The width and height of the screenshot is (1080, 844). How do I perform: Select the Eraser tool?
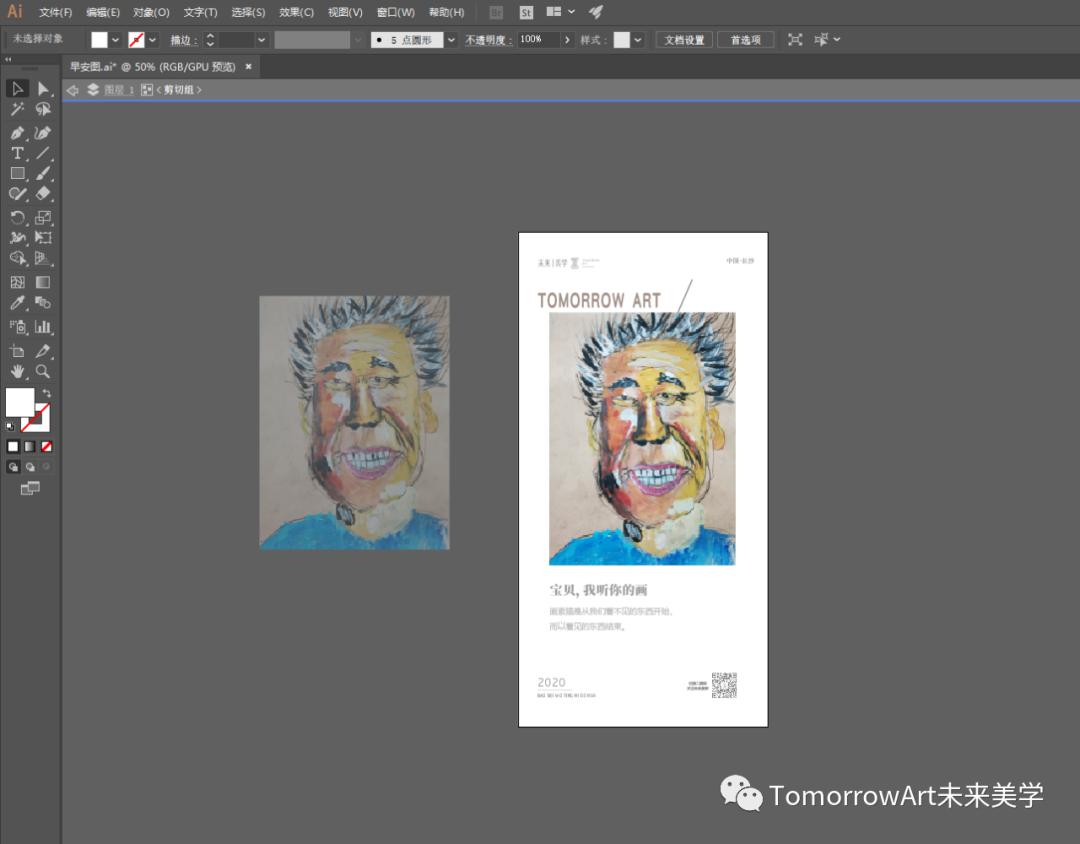pyautogui.click(x=43, y=194)
